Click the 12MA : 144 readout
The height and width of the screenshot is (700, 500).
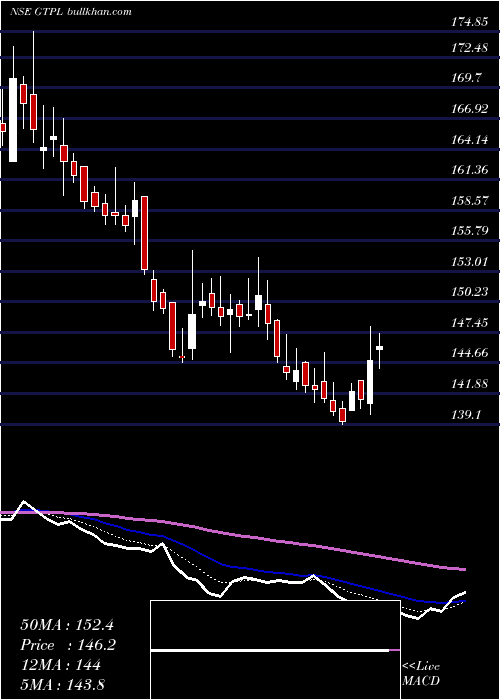tap(60, 665)
